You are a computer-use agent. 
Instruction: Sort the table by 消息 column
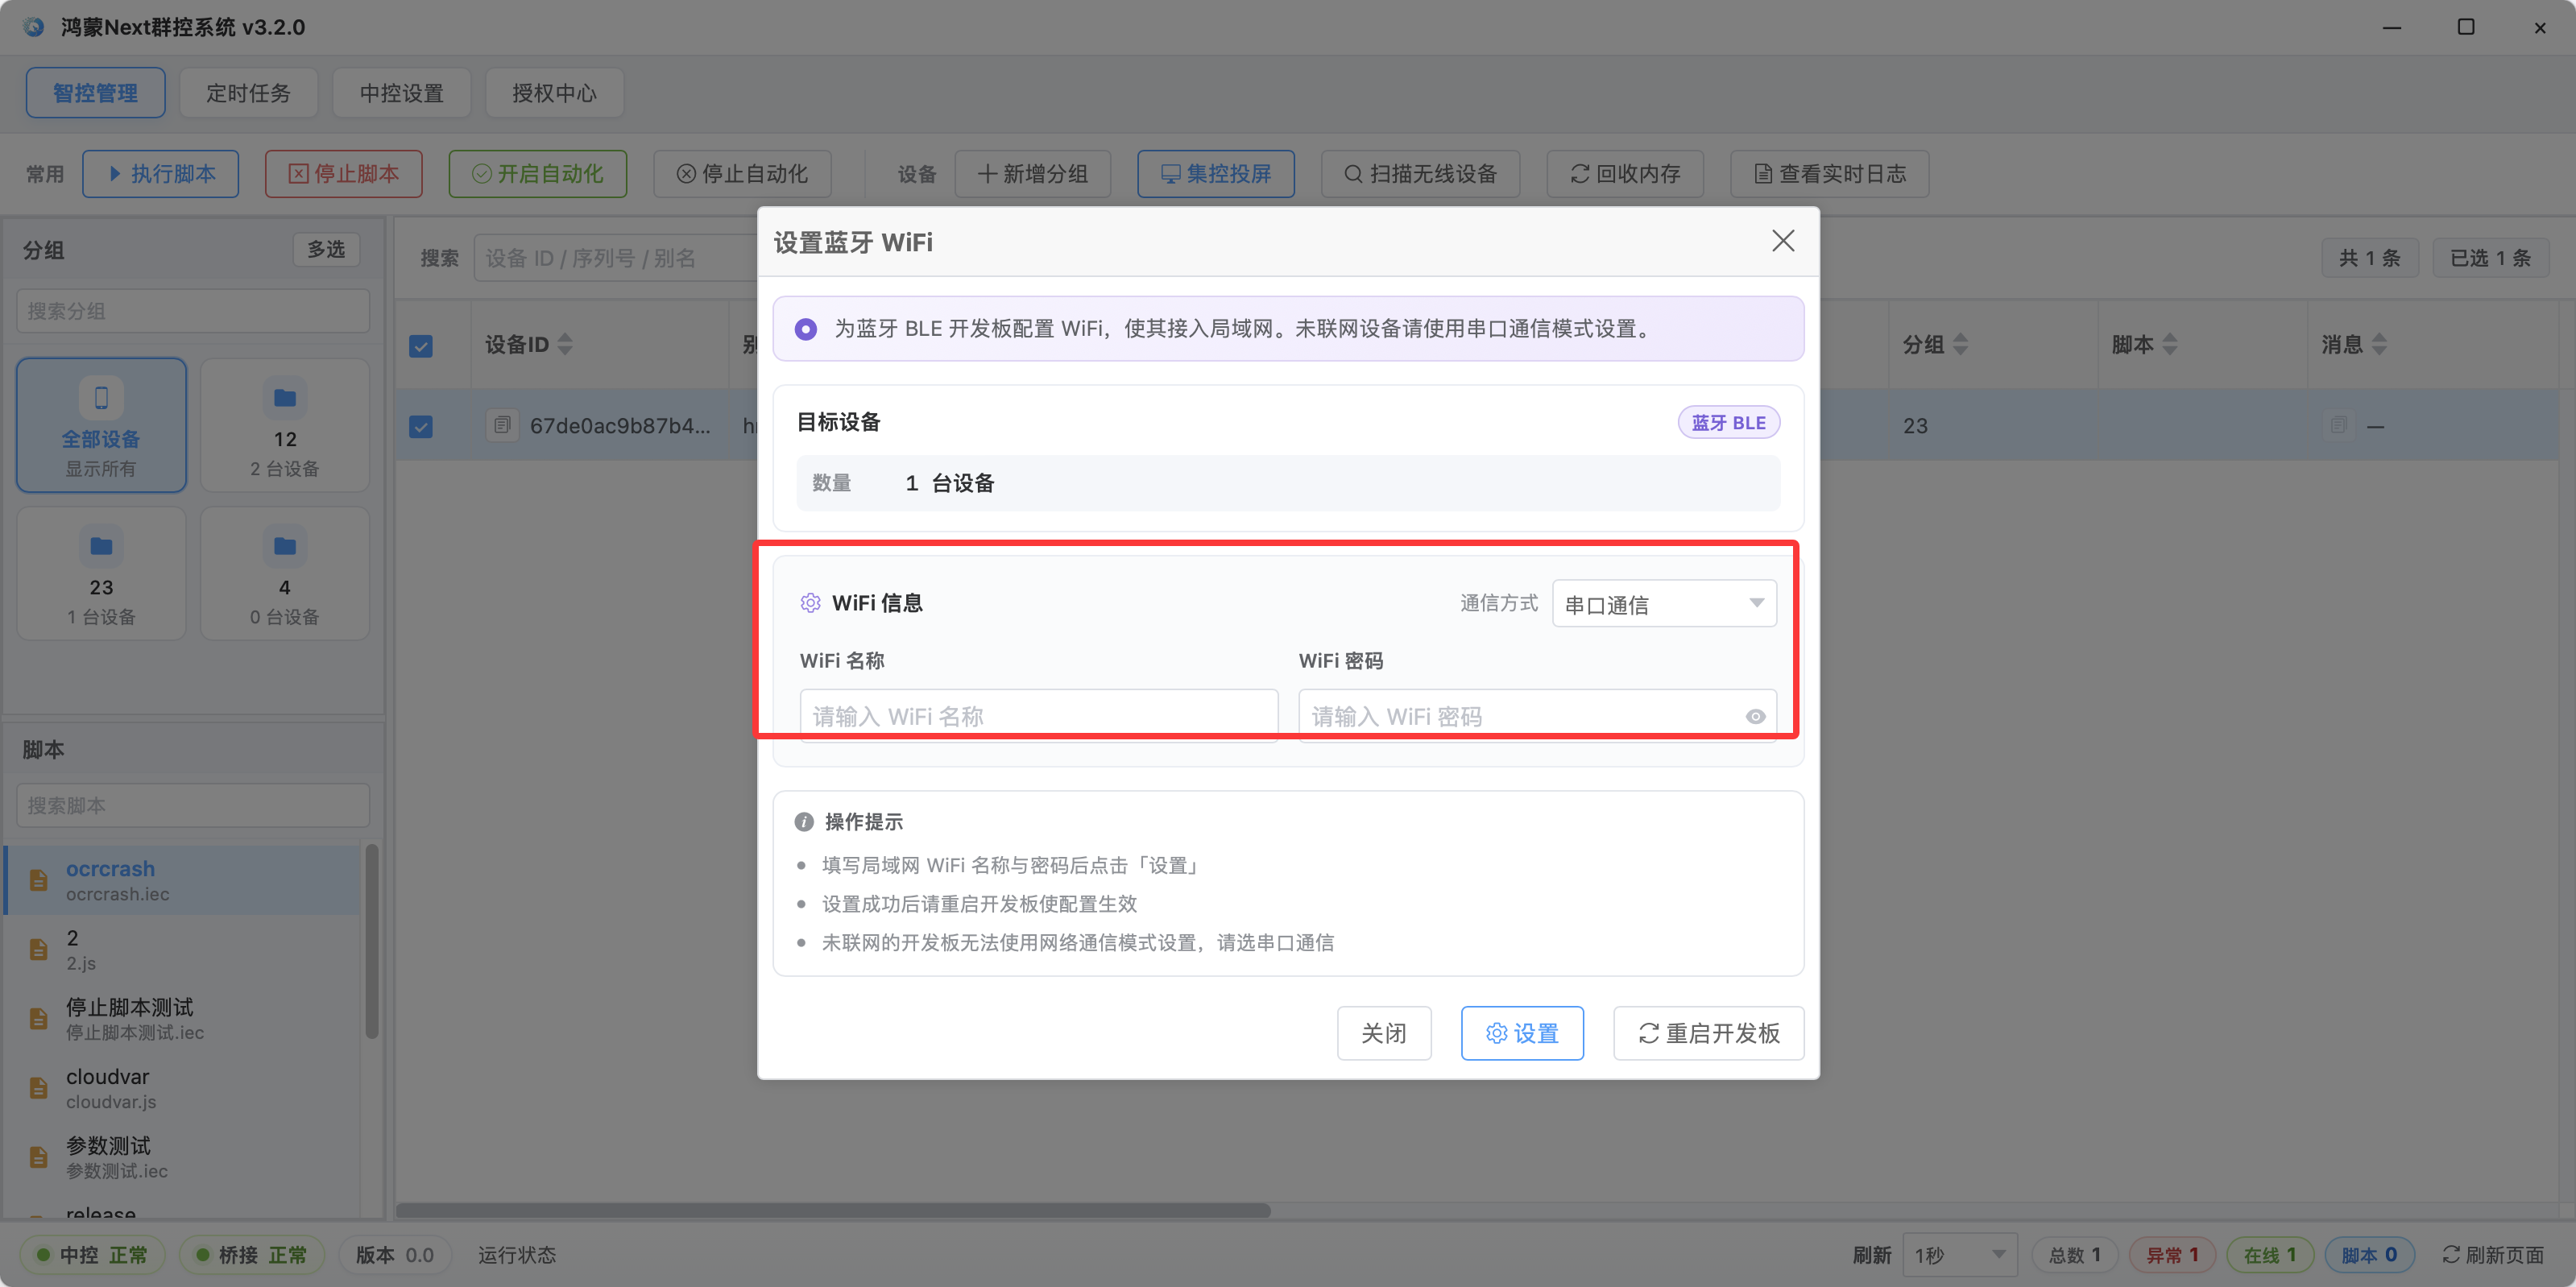2379,345
